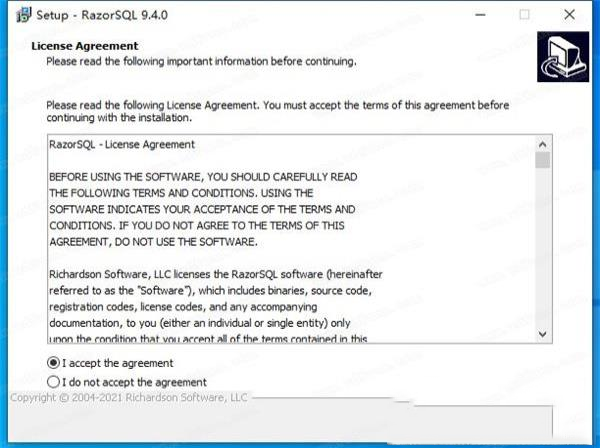Click the license agreement scrollbar thumb
The height and width of the screenshot is (448, 600).
[543, 160]
